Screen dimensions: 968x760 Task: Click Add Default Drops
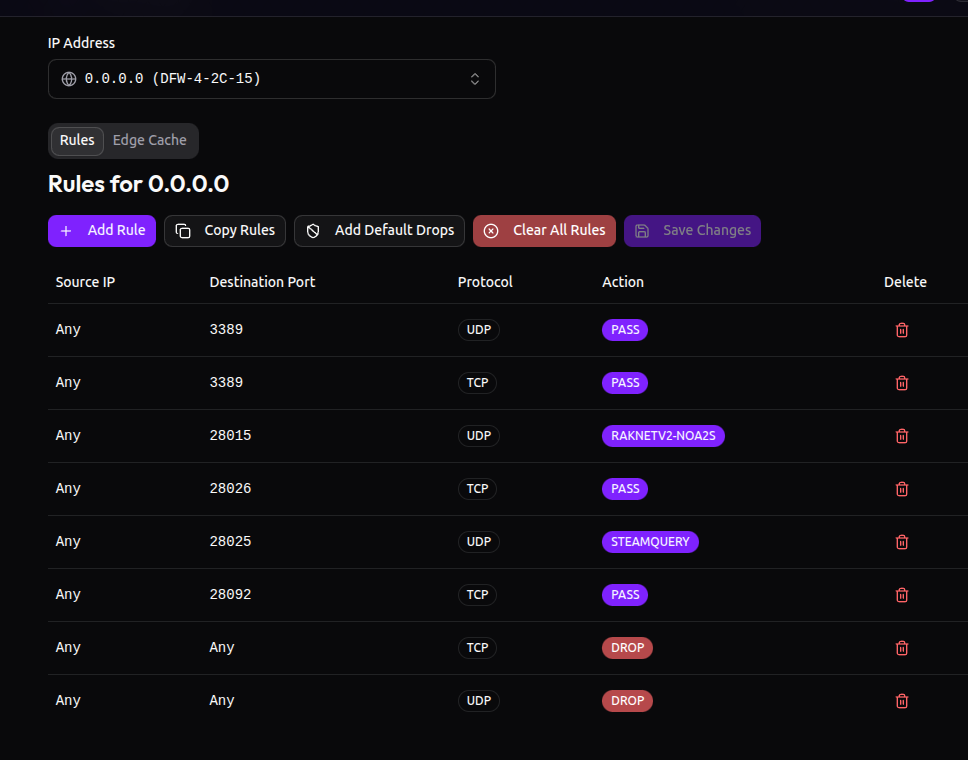coord(379,230)
